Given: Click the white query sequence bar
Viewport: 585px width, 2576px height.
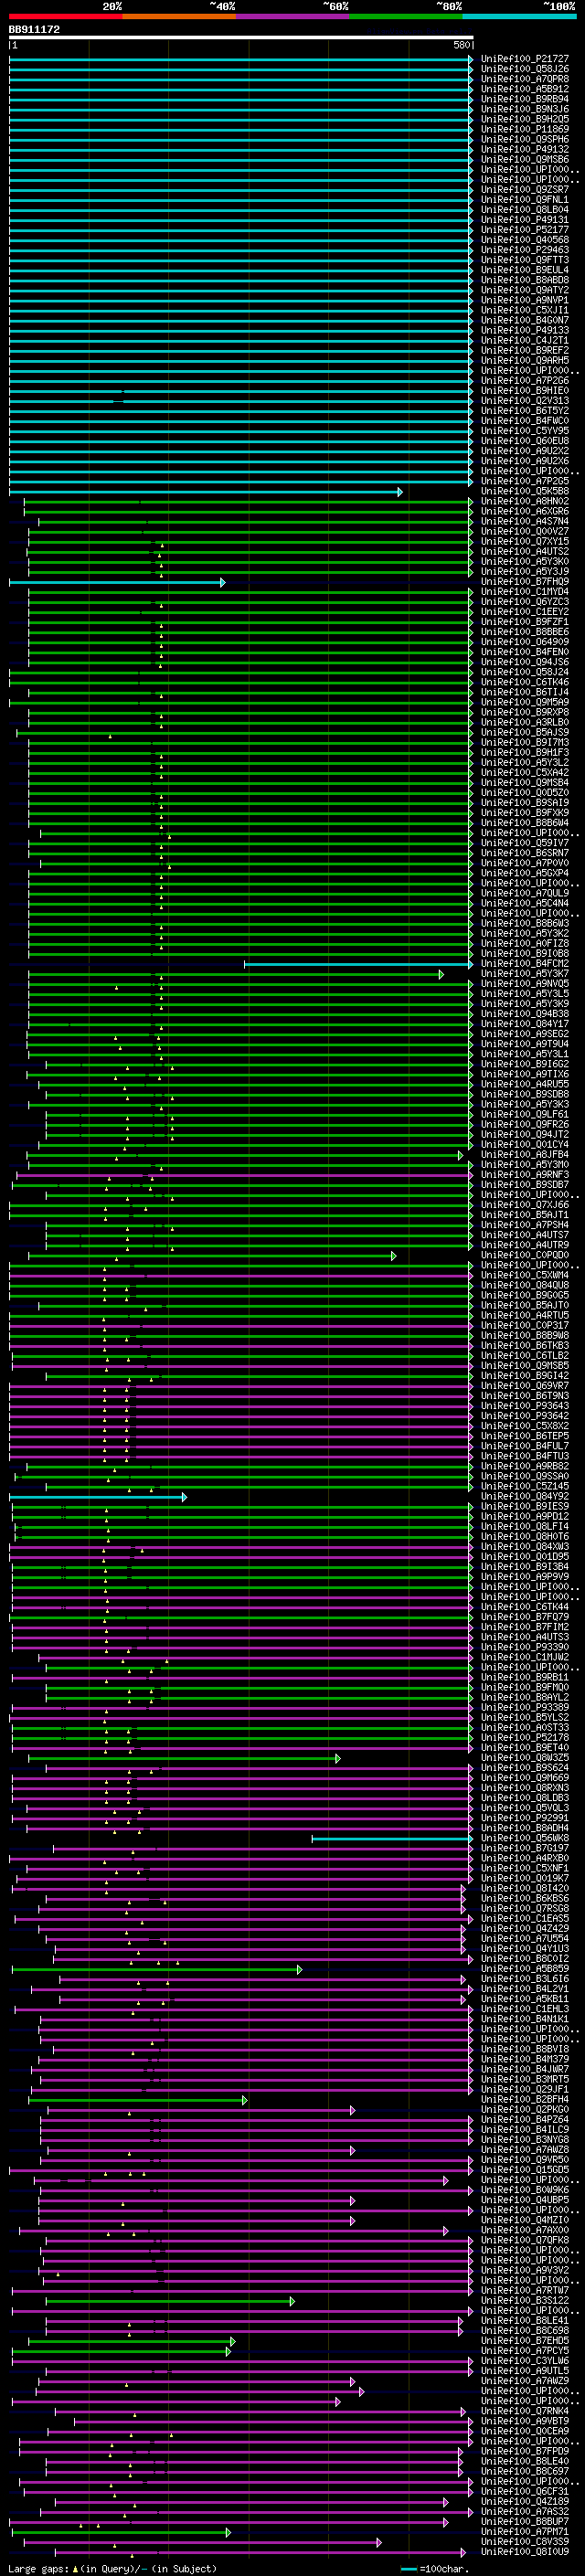Looking at the screenshot, I should [x=241, y=38].
